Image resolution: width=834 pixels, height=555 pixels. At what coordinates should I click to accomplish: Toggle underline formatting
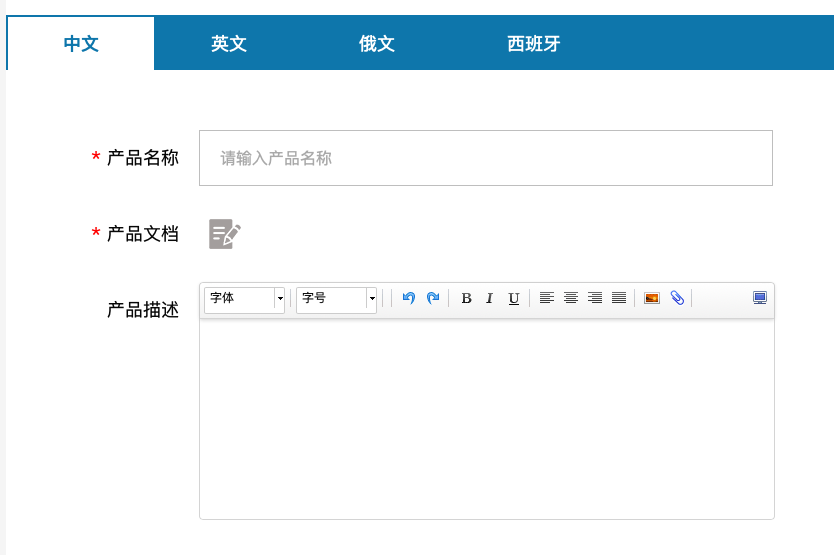pos(514,298)
